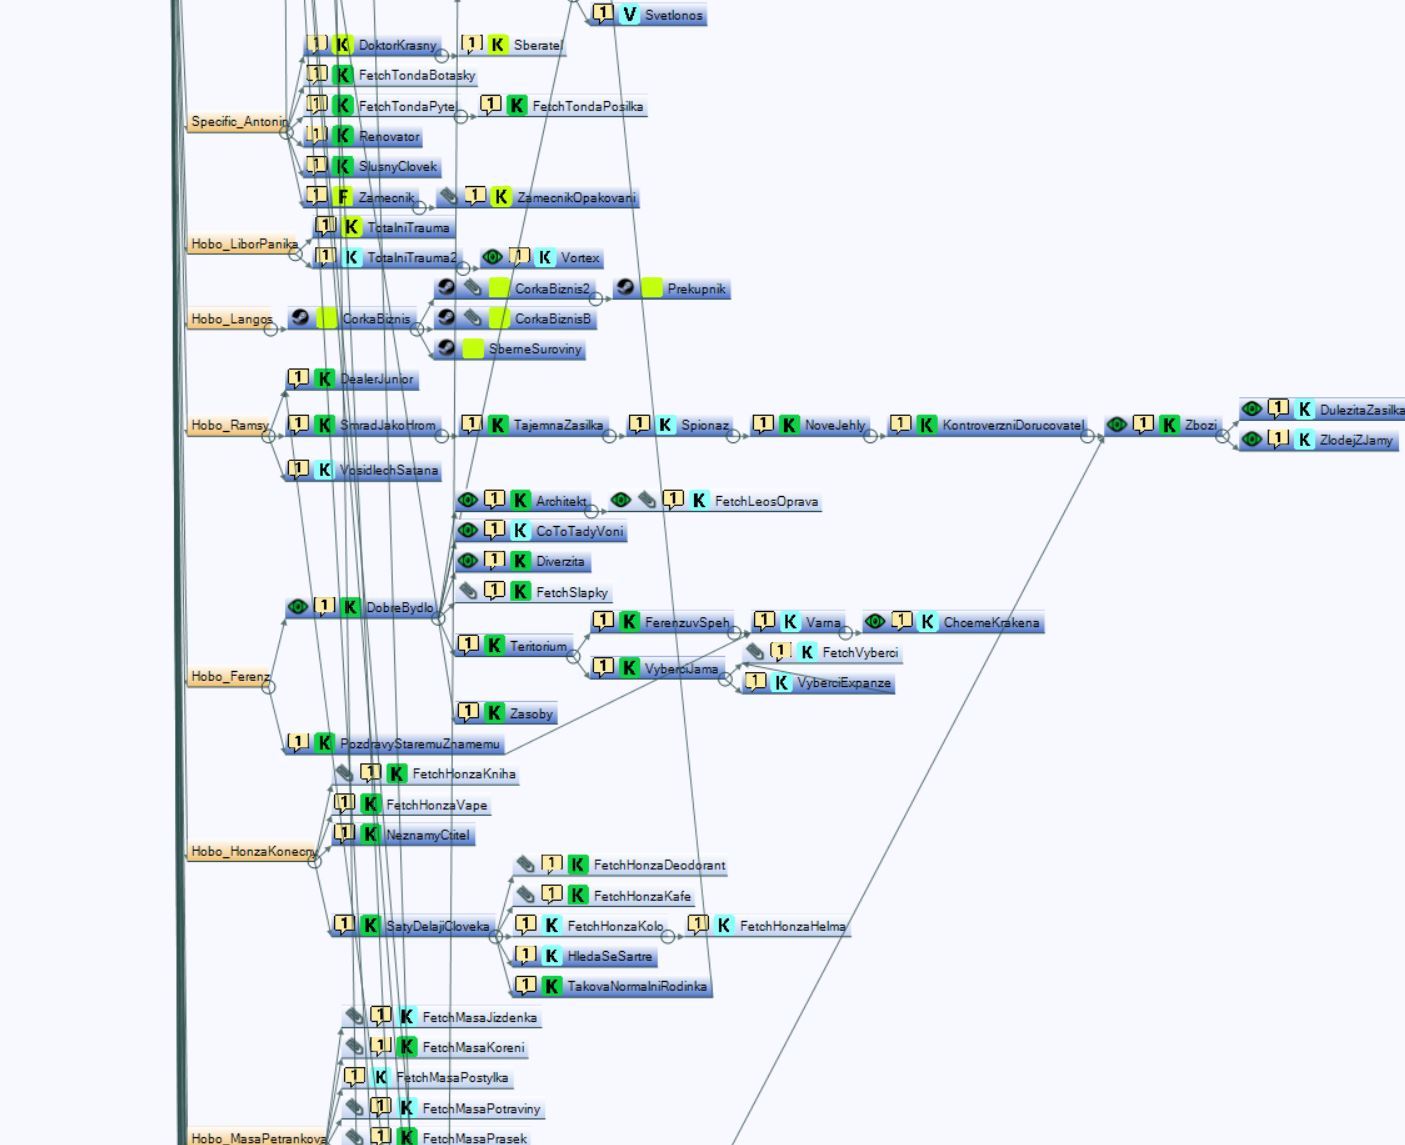Click the green K icon on the TajemnaZasilka node
This screenshot has width=1405, height=1145.
[498, 425]
